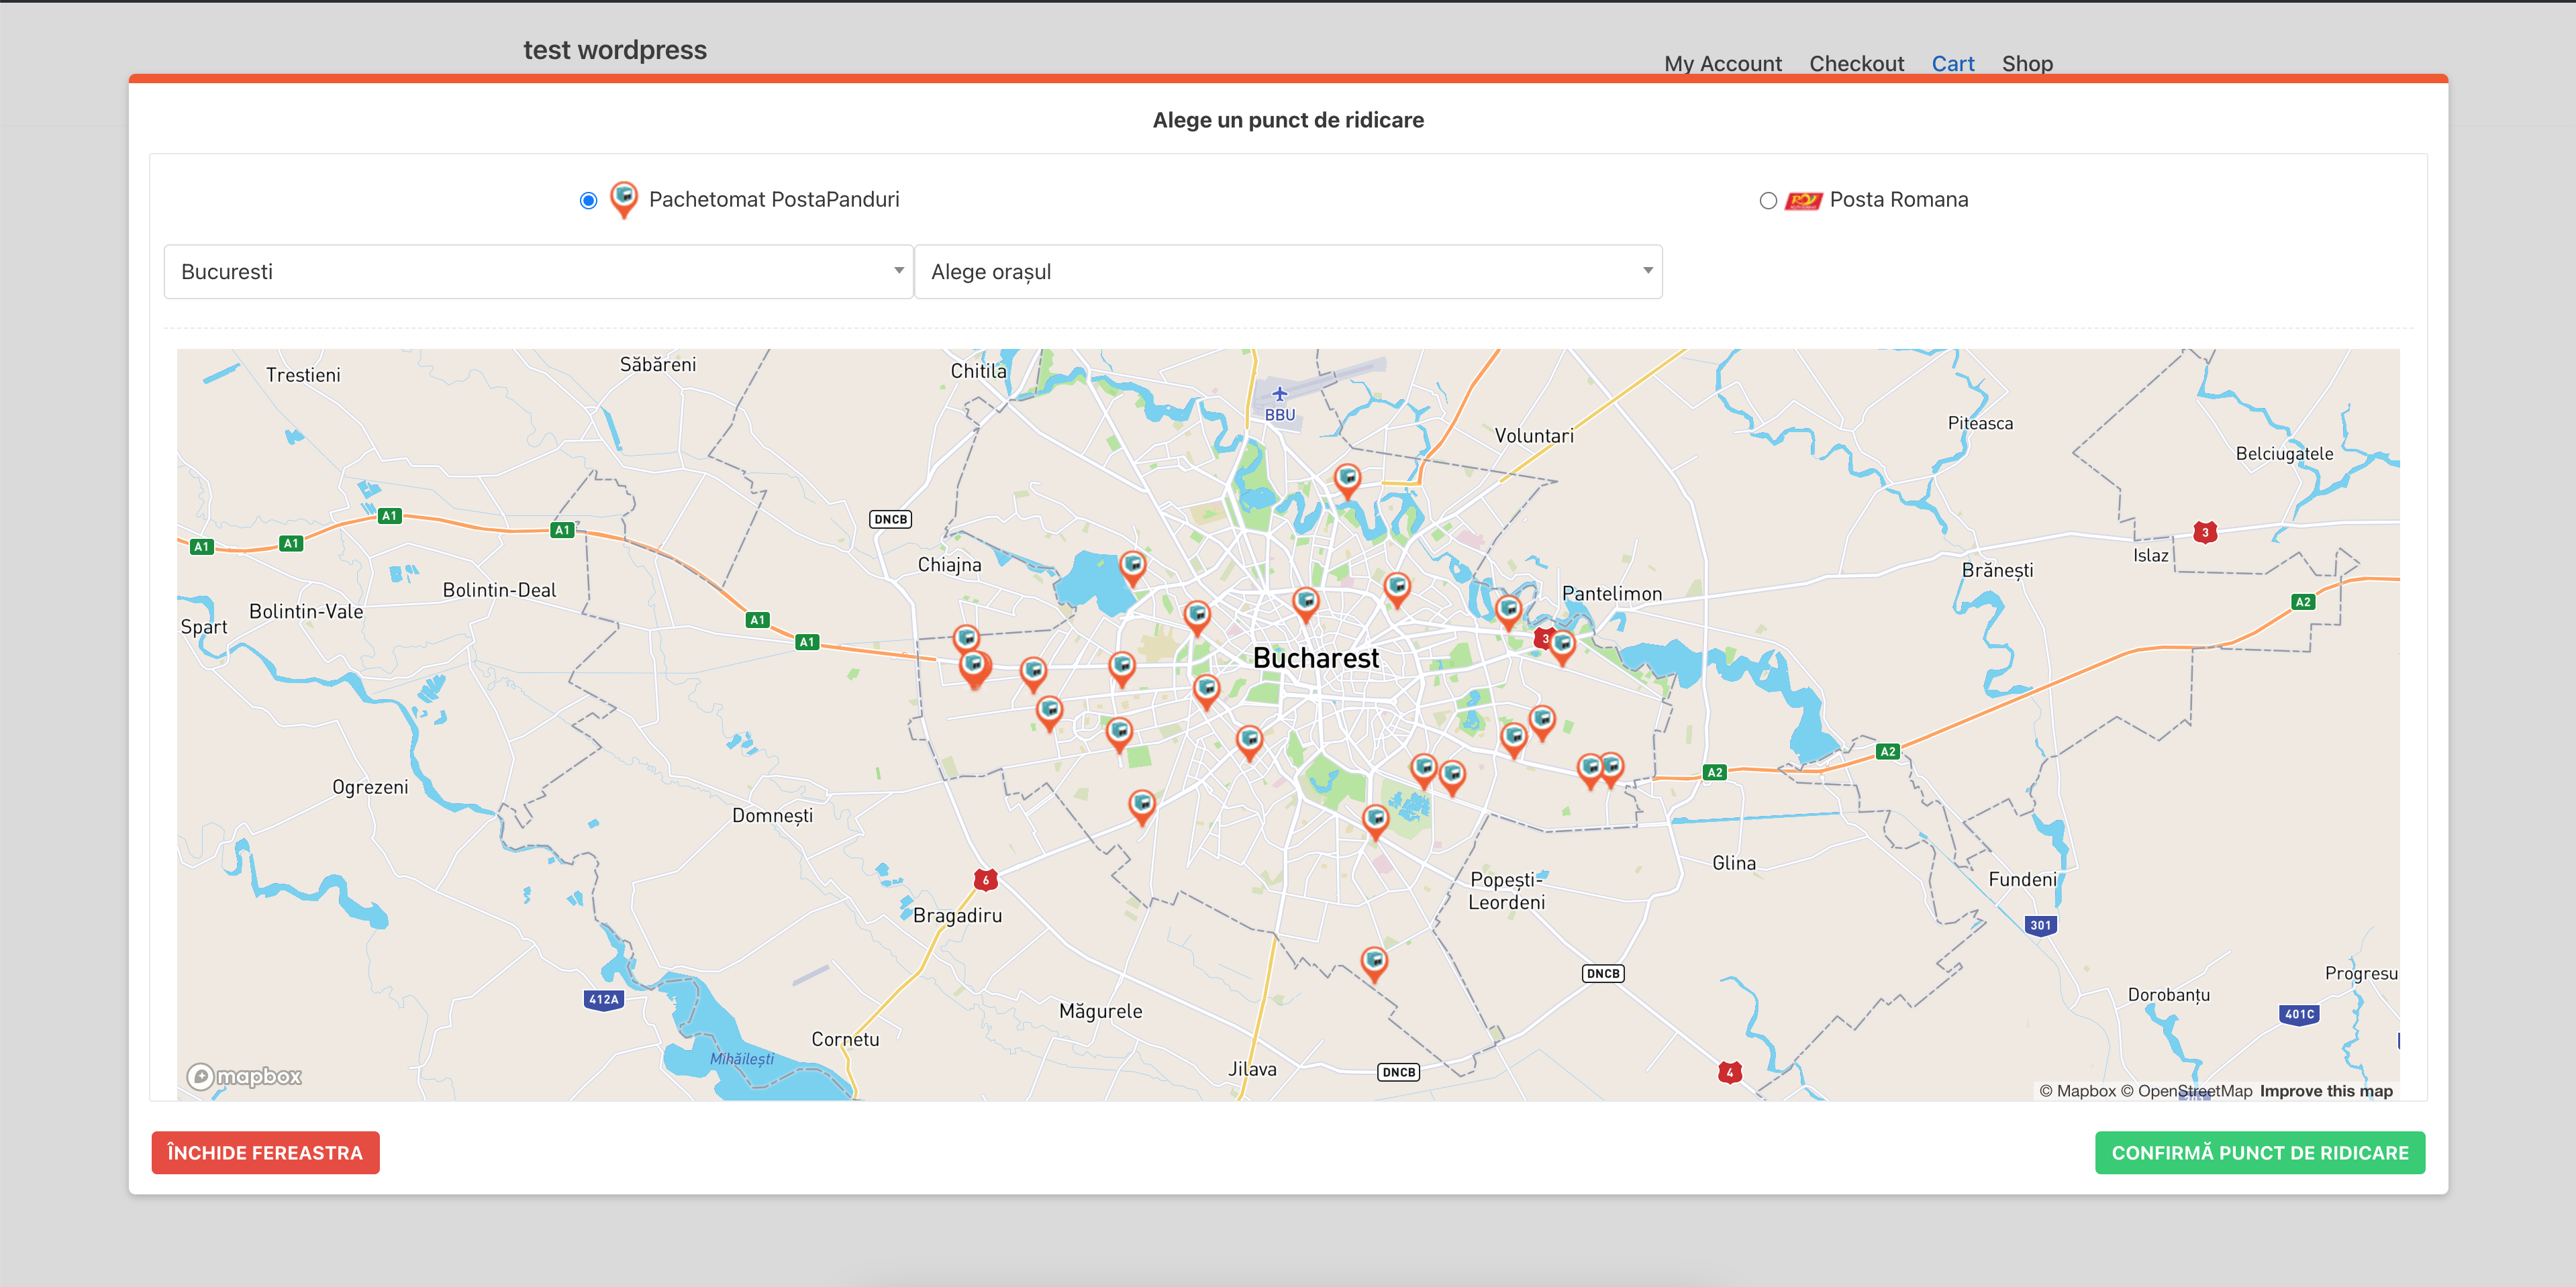This screenshot has height=1287, width=2576.
Task: Go to the Checkout menu link
Action: click(1856, 63)
